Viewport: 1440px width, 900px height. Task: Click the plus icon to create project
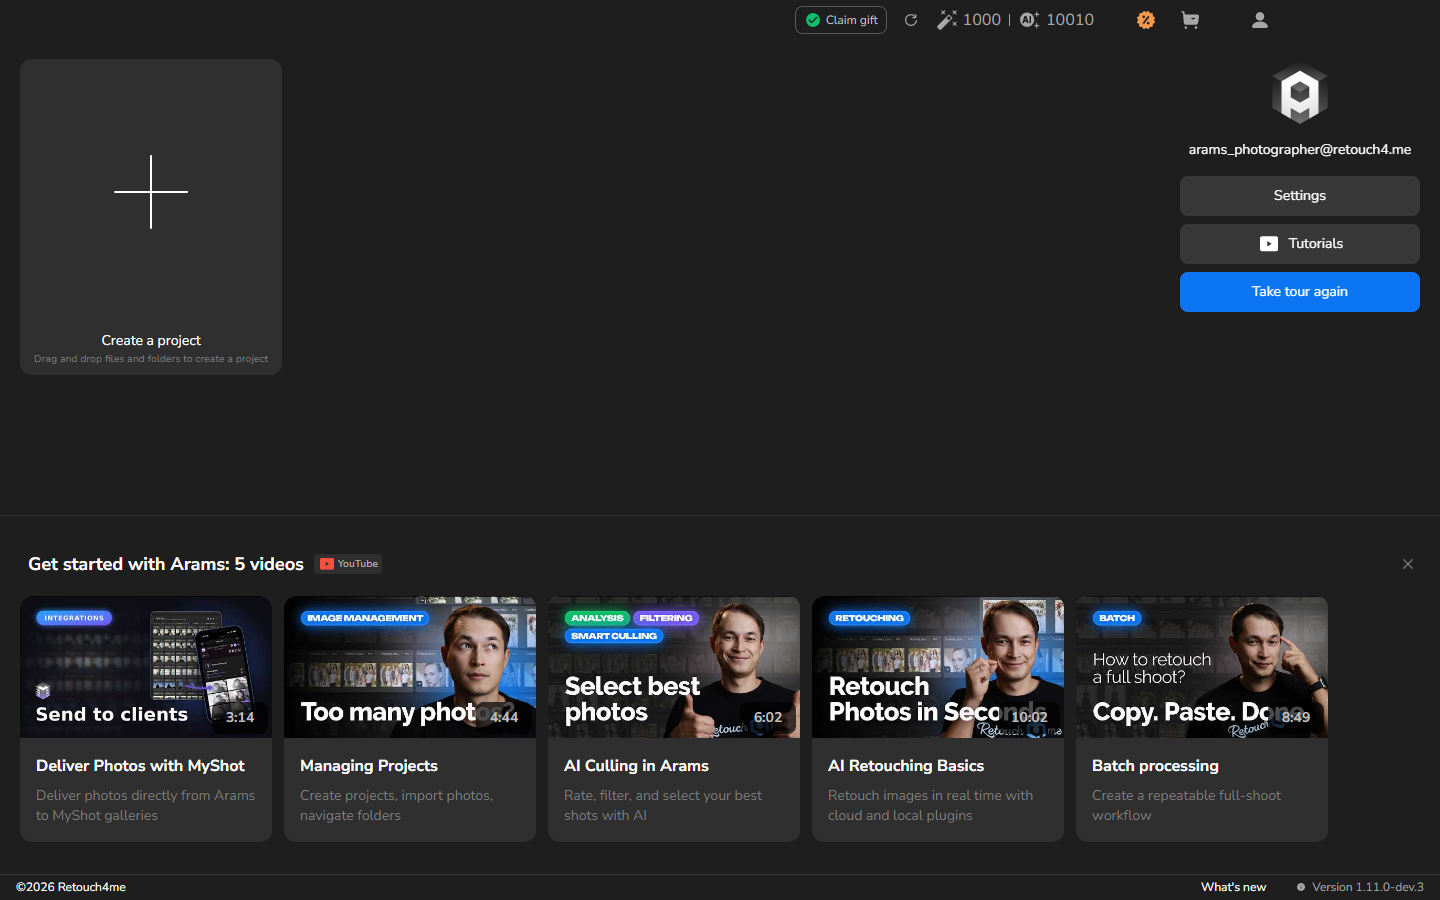(x=151, y=192)
